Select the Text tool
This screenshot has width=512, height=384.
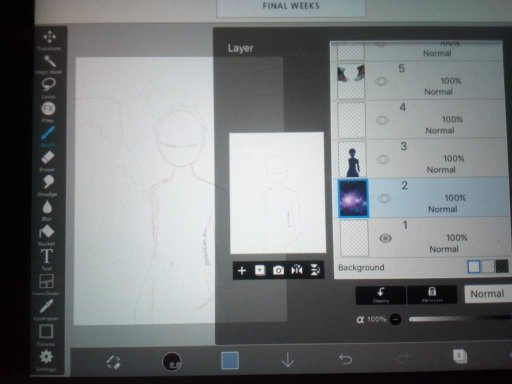click(47, 259)
